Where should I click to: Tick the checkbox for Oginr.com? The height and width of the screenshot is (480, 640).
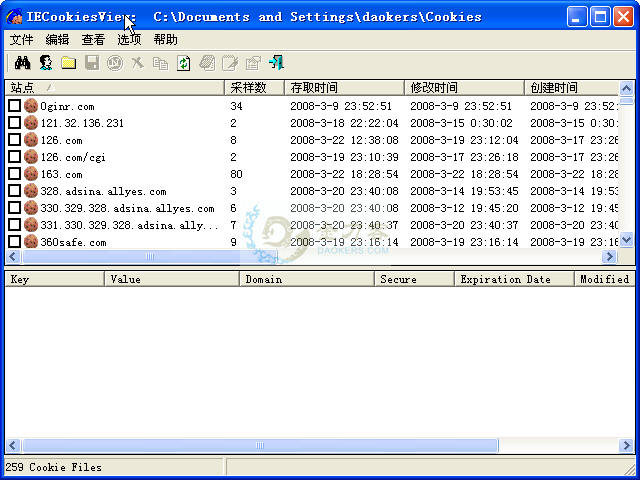(14, 106)
